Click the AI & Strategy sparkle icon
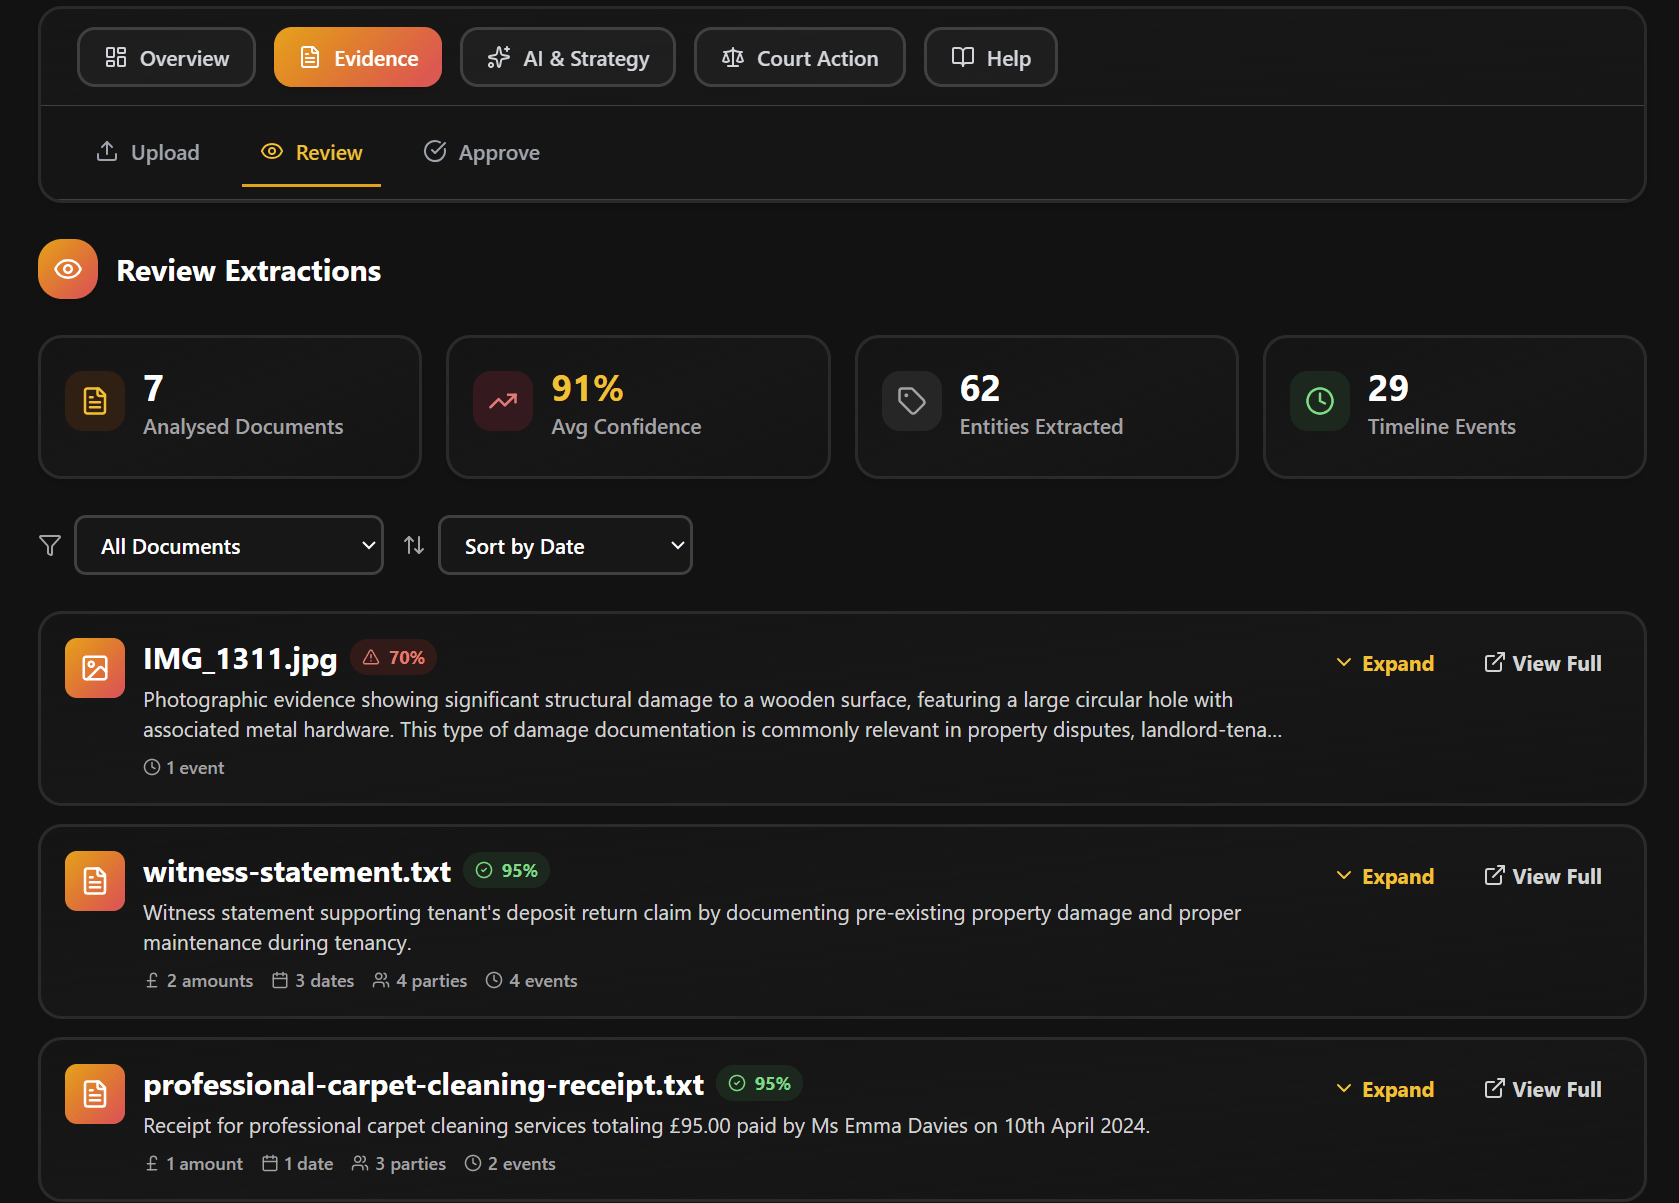The width and height of the screenshot is (1679, 1203). [x=497, y=57]
